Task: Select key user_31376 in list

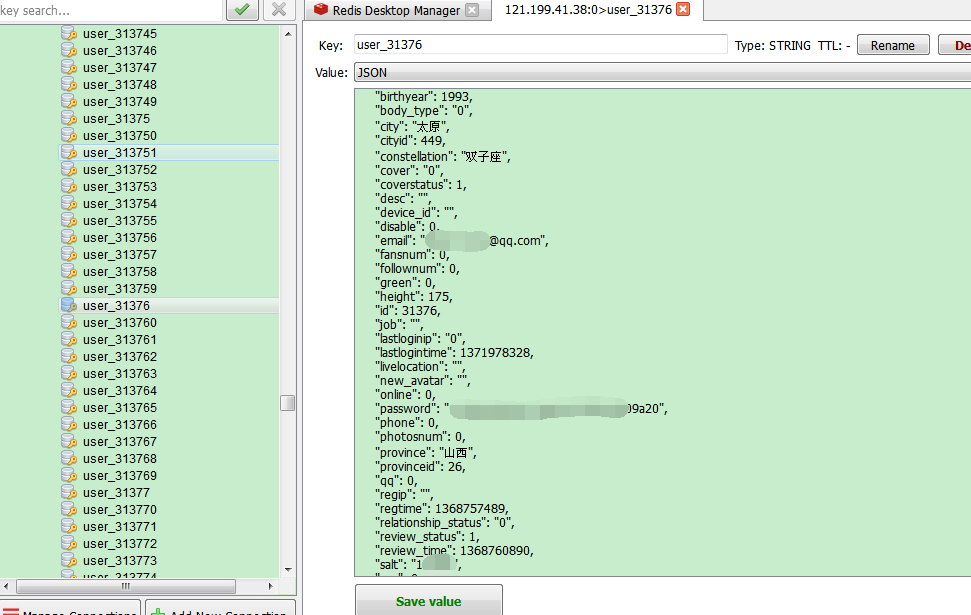Action: click(116, 306)
